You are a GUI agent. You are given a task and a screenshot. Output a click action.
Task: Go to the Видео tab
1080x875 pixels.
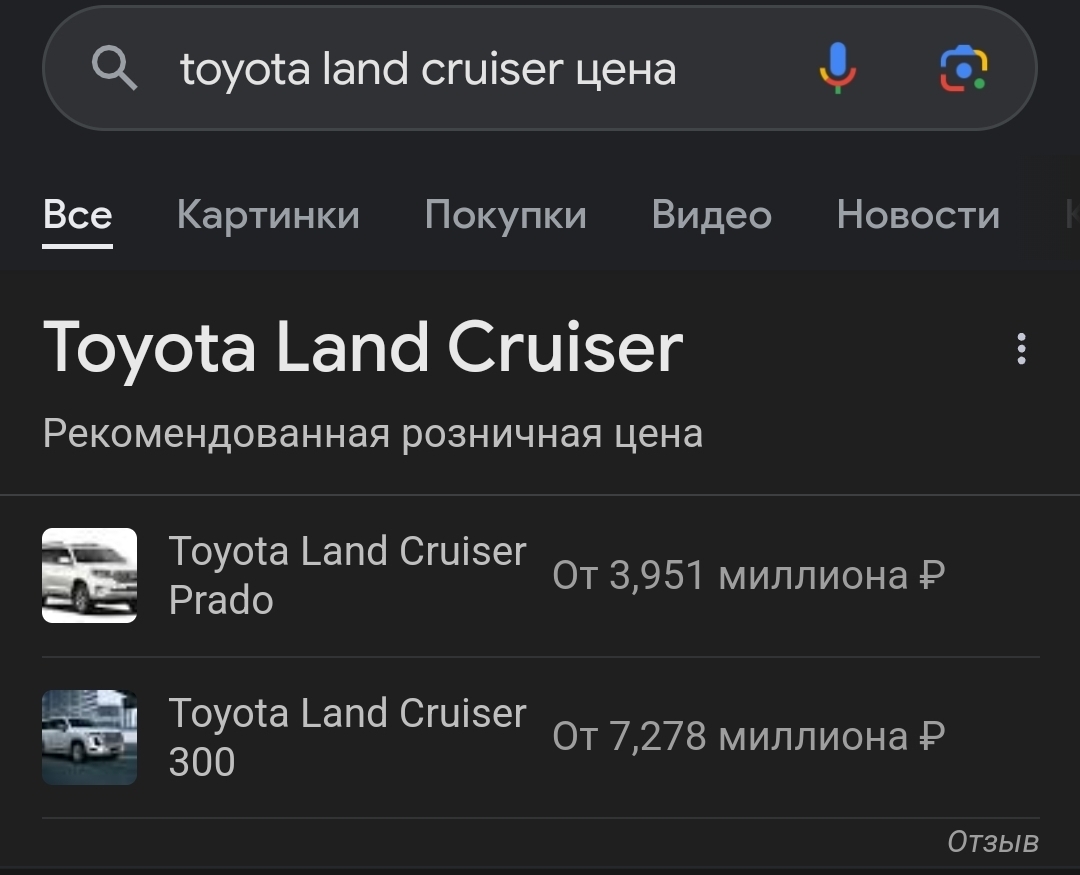pos(711,215)
